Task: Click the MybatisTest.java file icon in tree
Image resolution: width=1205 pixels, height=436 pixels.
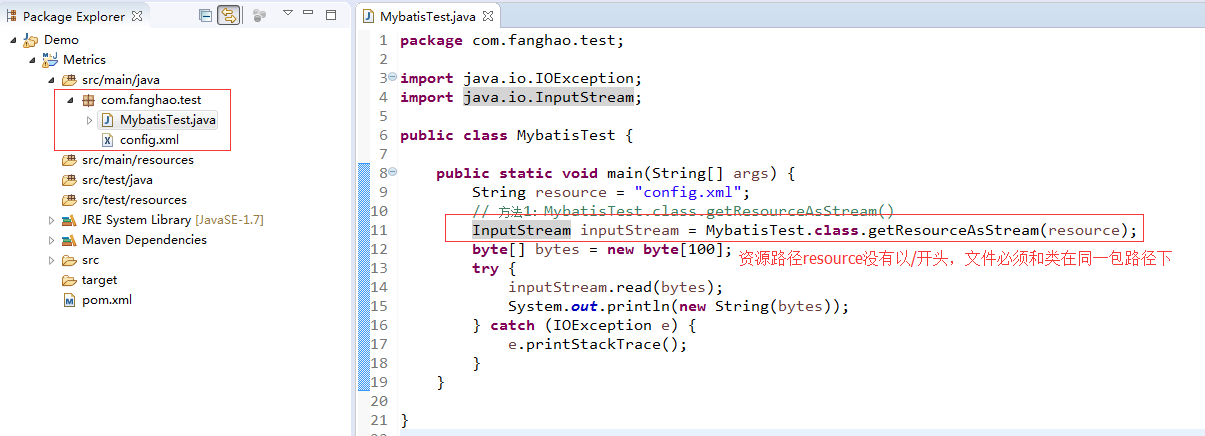Action: point(107,120)
